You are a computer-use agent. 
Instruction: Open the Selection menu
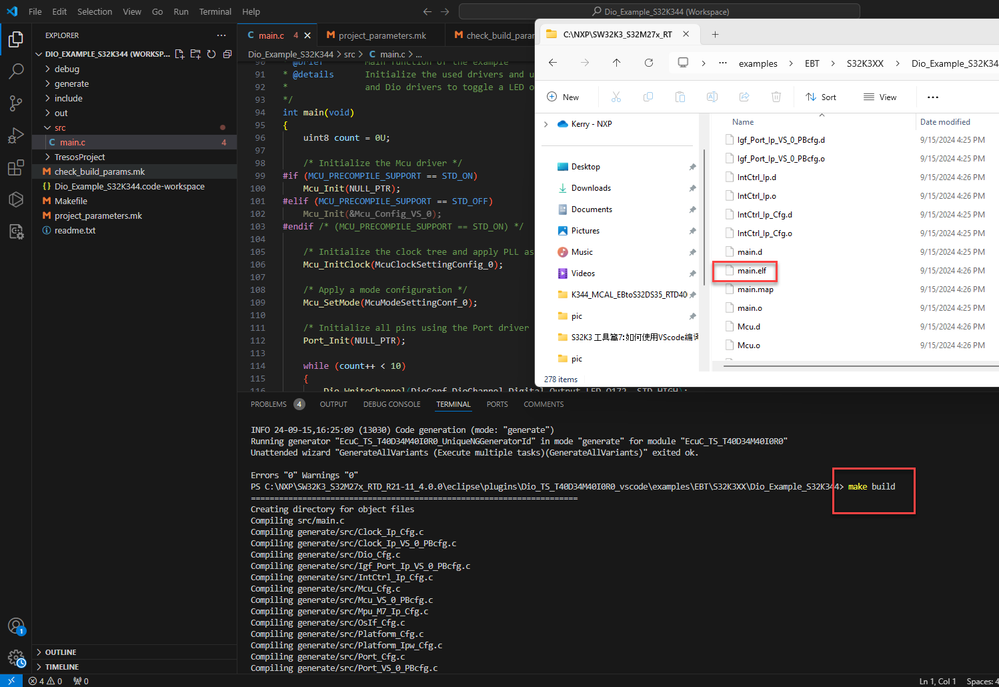click(x=94, y=11)
